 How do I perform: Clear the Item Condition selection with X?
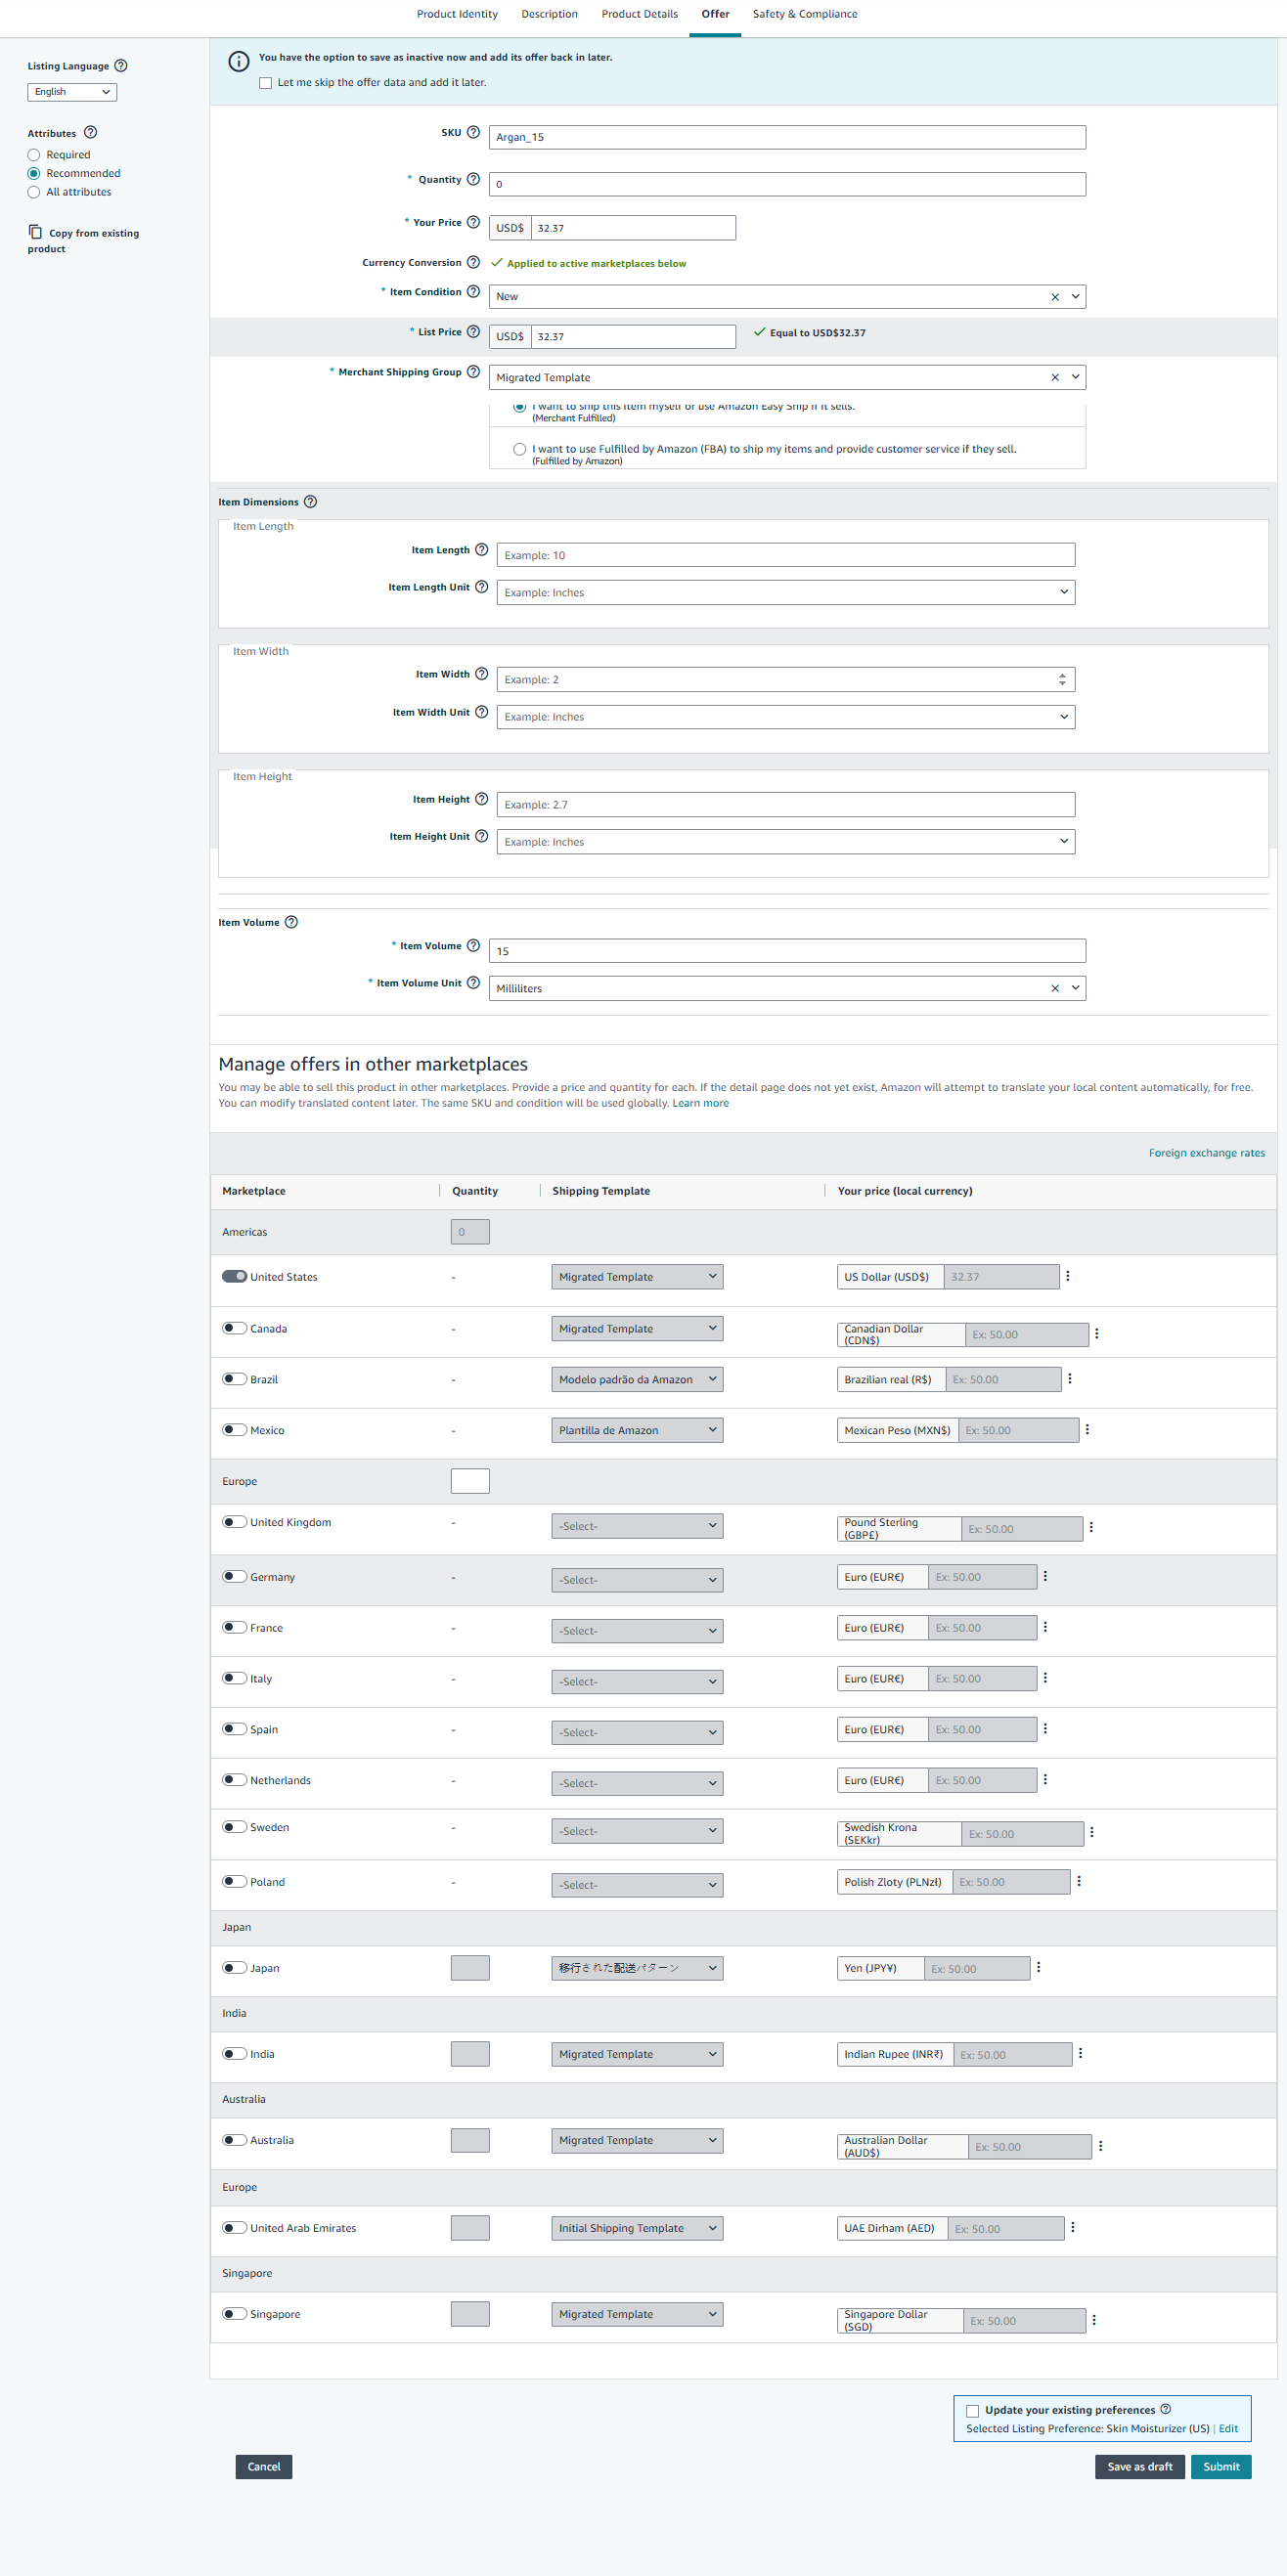(x=1054, y=297)
